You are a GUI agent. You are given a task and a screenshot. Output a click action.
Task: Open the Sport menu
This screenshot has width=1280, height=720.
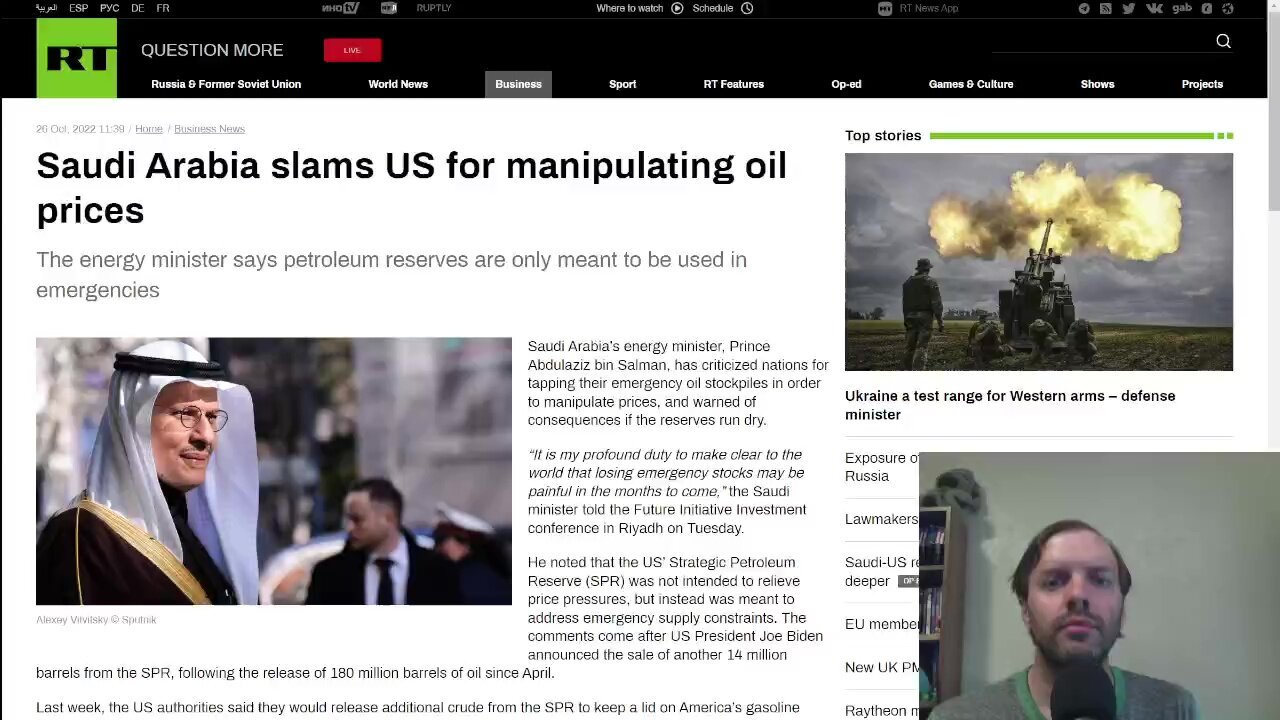[623, 84]
